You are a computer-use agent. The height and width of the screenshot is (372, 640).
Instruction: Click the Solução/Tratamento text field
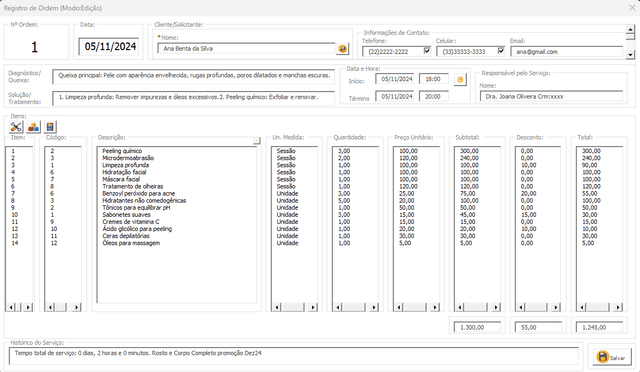pos(193,98)
